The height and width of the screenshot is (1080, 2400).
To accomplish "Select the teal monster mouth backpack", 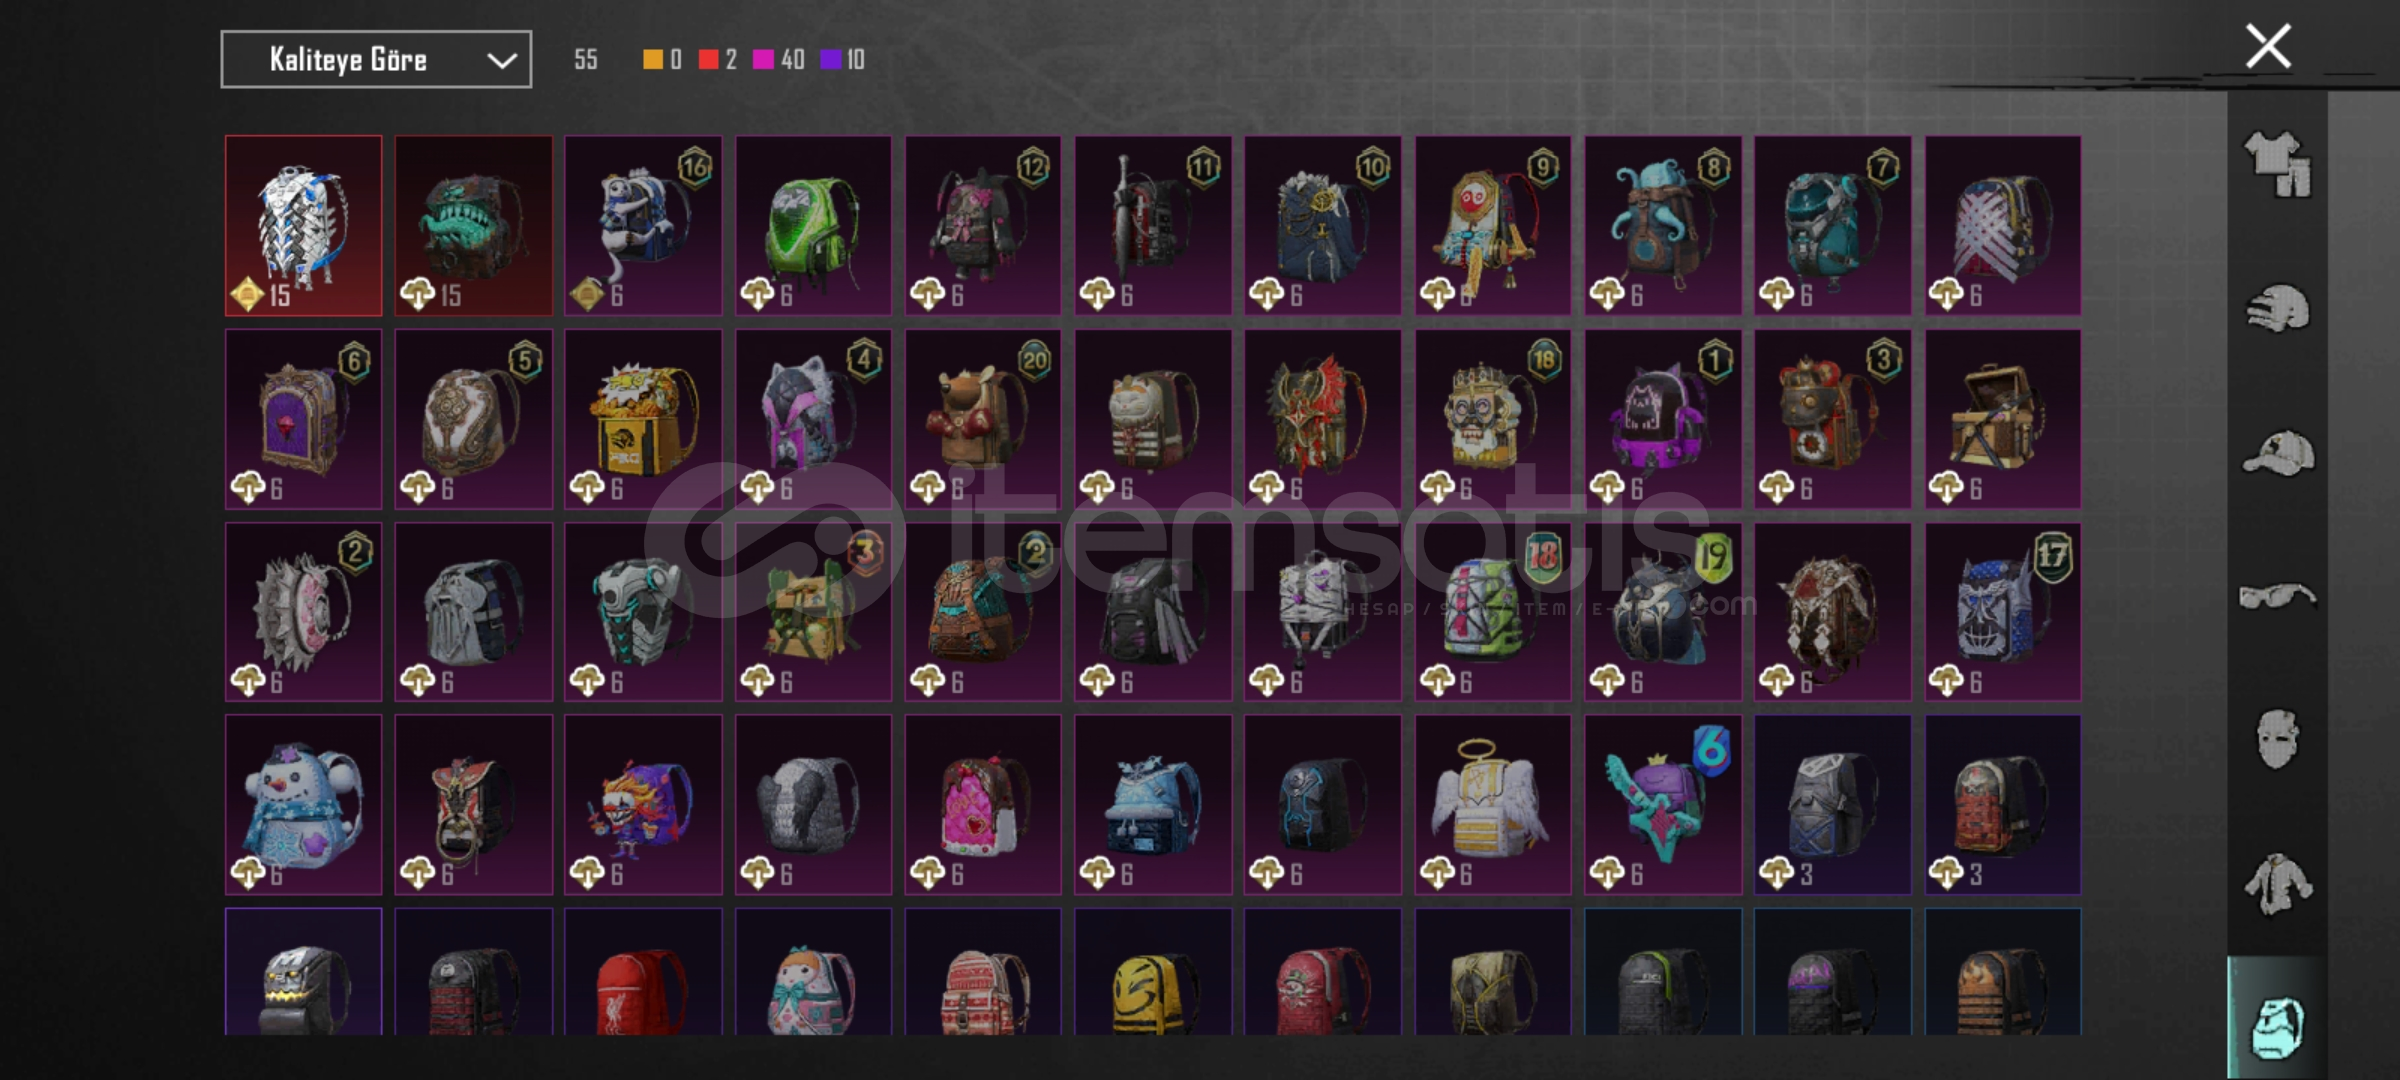I will click(473, 226).
